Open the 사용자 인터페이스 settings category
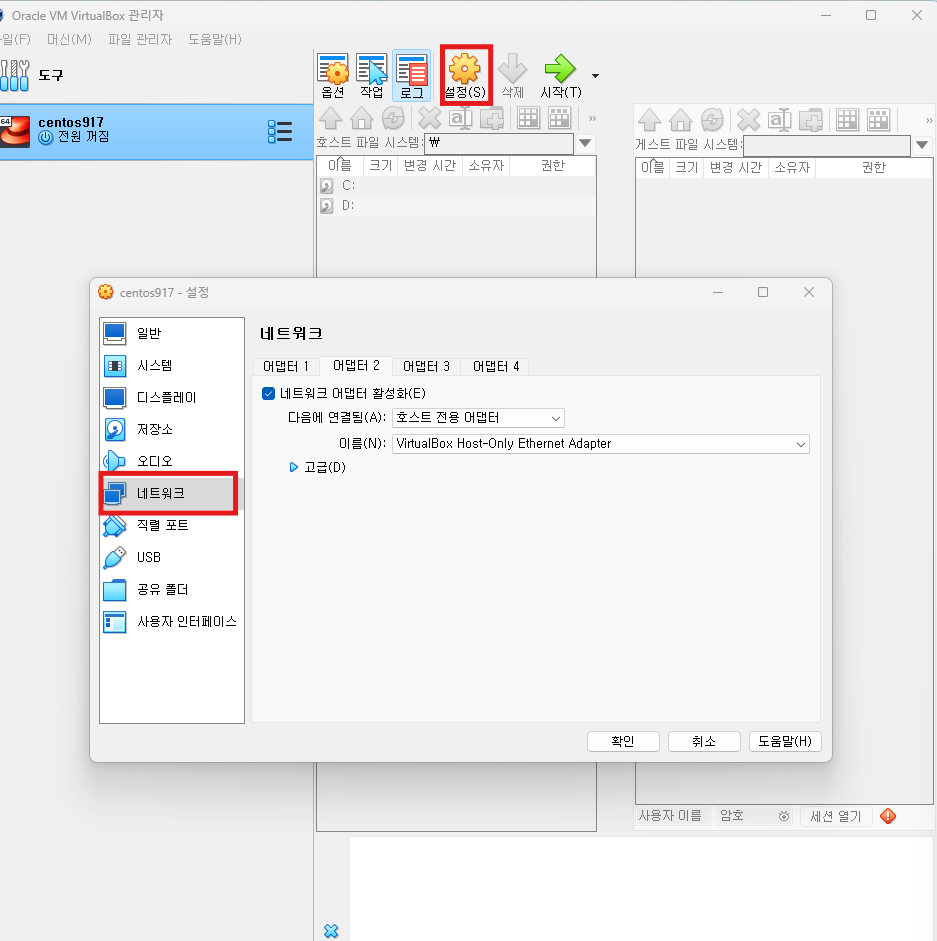This screenshot has width=937, height=941. (172, 621)
